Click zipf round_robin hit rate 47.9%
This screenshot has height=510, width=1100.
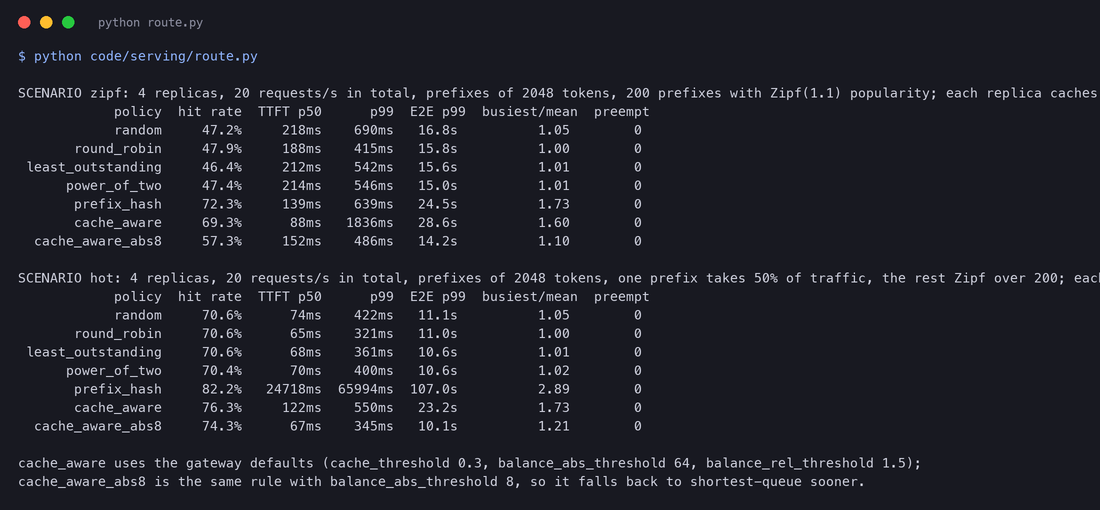coord(222,149)
